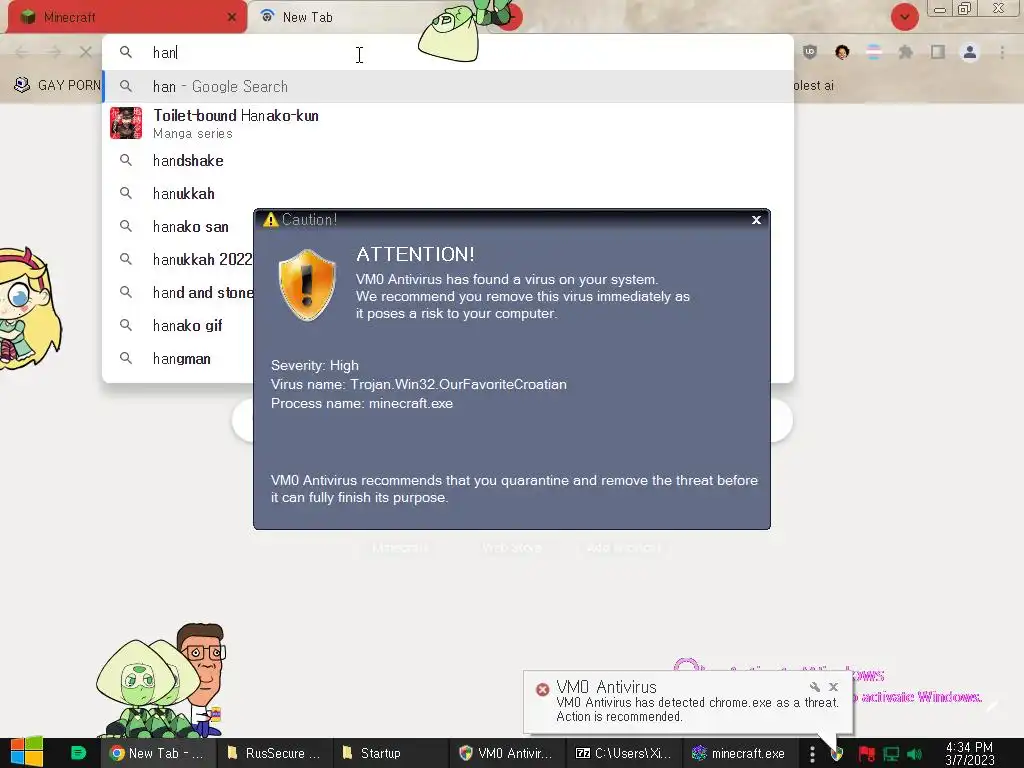Click the orange shield alert icon
The image size is (1024, 768).
point(307,285)
